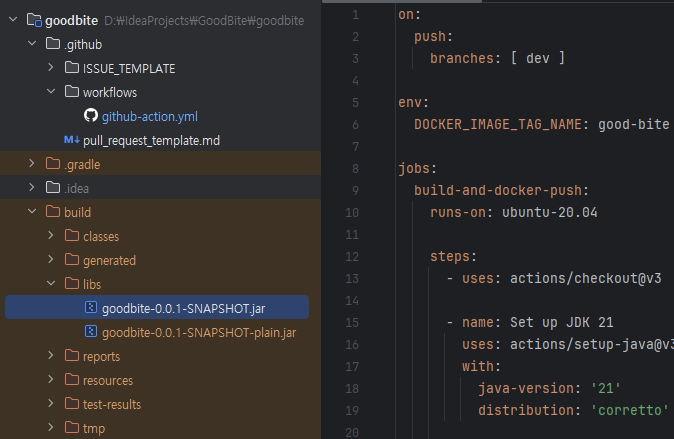This screenshot has height=439, width=674.
Task: Click the classes folder icon
Action: (x=72, y=236)
